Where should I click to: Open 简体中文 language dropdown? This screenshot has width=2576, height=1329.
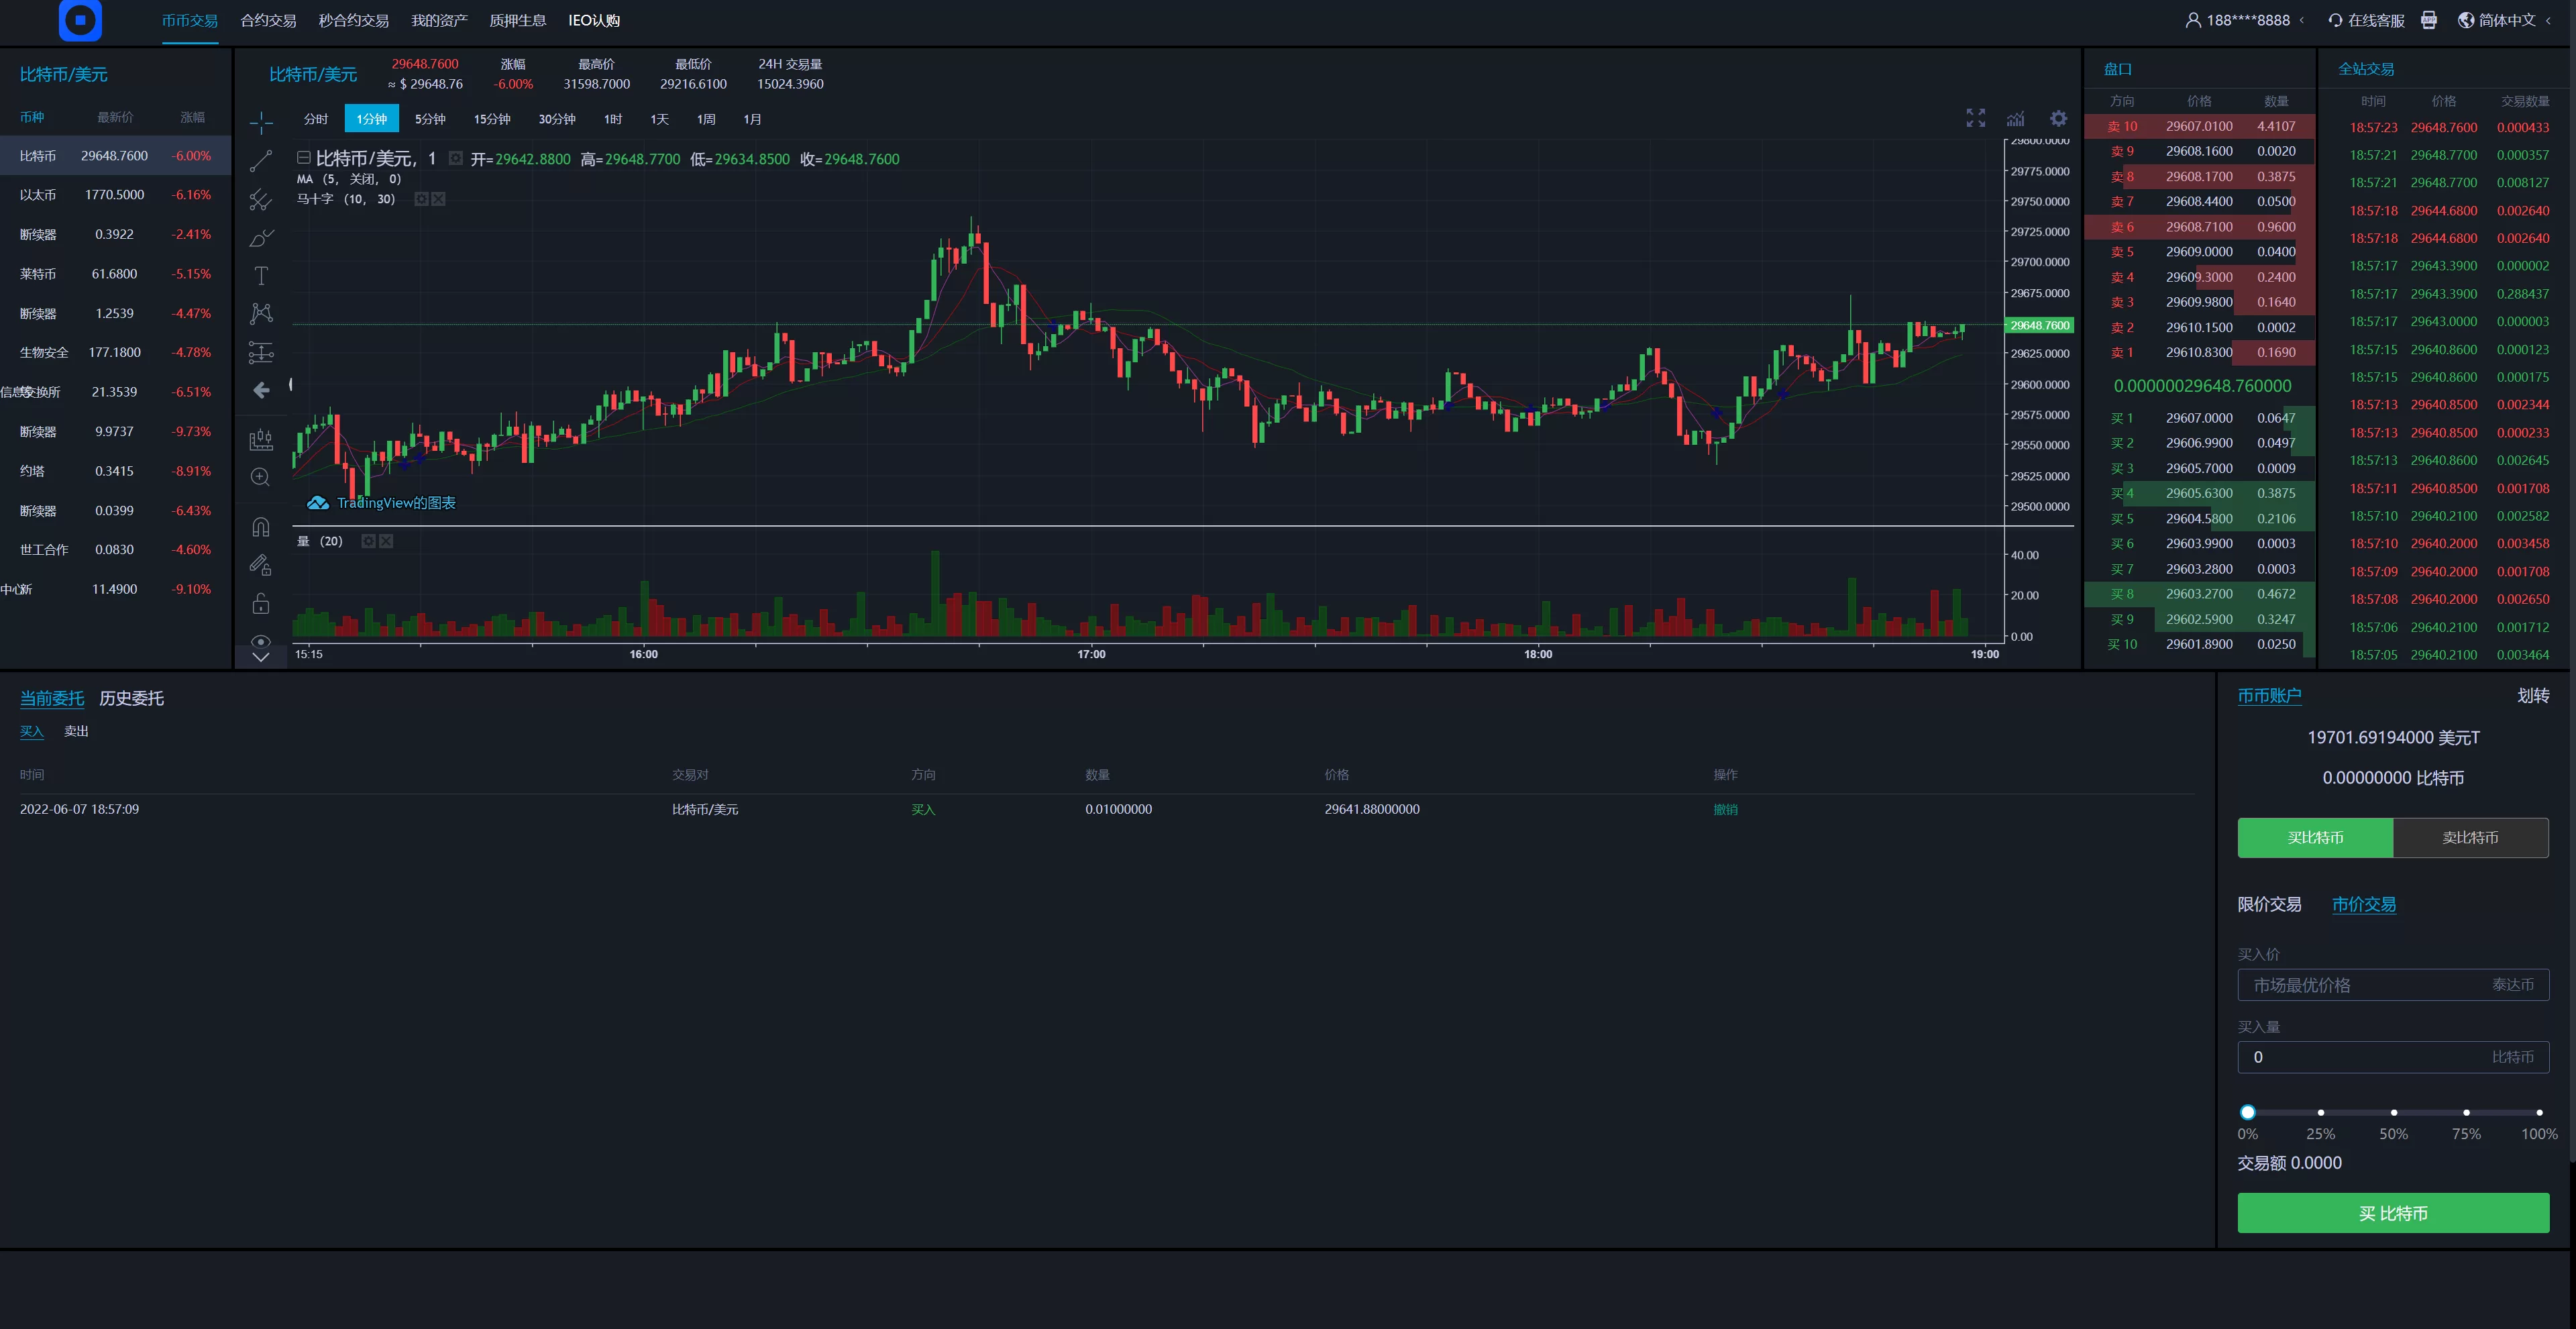point(2505,20)
